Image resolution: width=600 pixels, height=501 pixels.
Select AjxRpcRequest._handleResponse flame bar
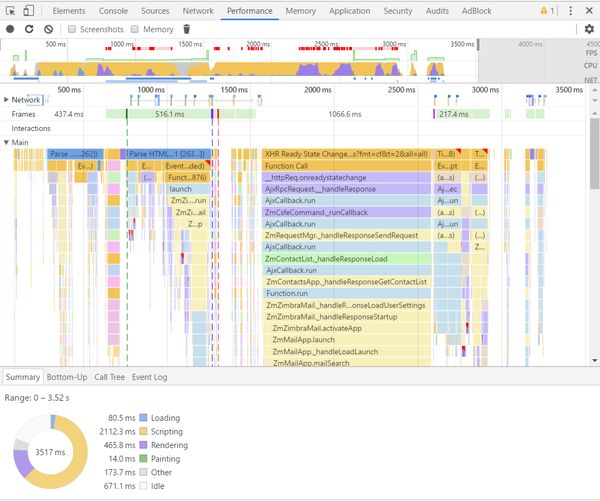pyautogui.click(x=346, y=189)
